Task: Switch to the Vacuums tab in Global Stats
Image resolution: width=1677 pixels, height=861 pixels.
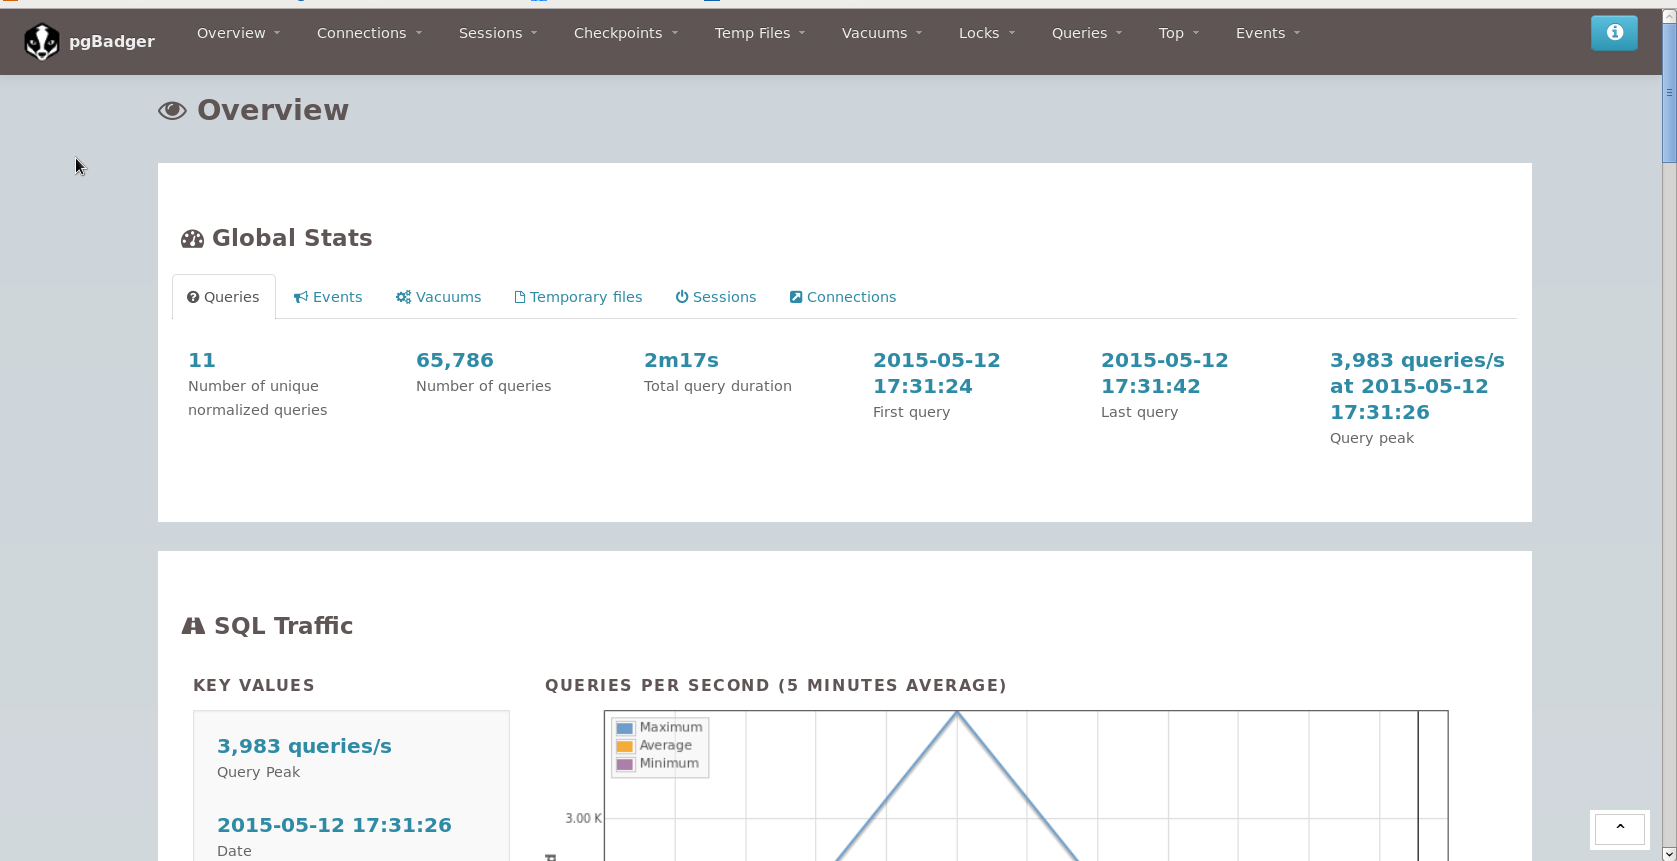Action: [x=438, y=297]
